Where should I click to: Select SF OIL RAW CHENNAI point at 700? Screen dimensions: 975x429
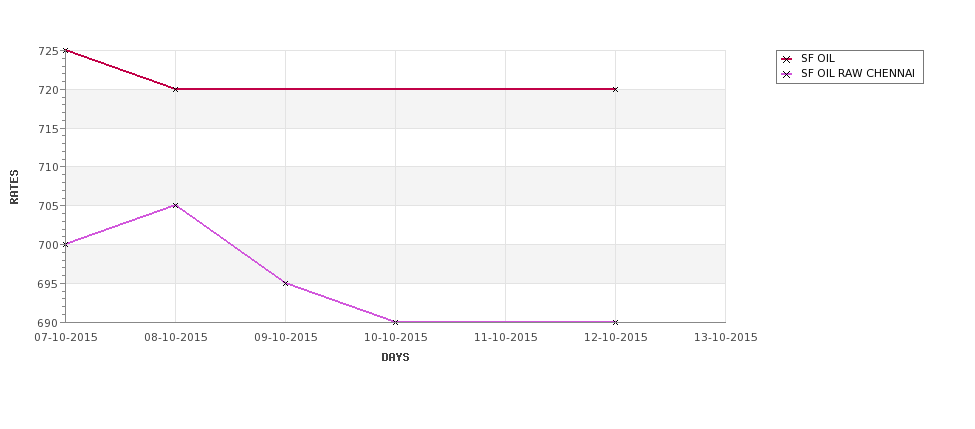(65, 244)
